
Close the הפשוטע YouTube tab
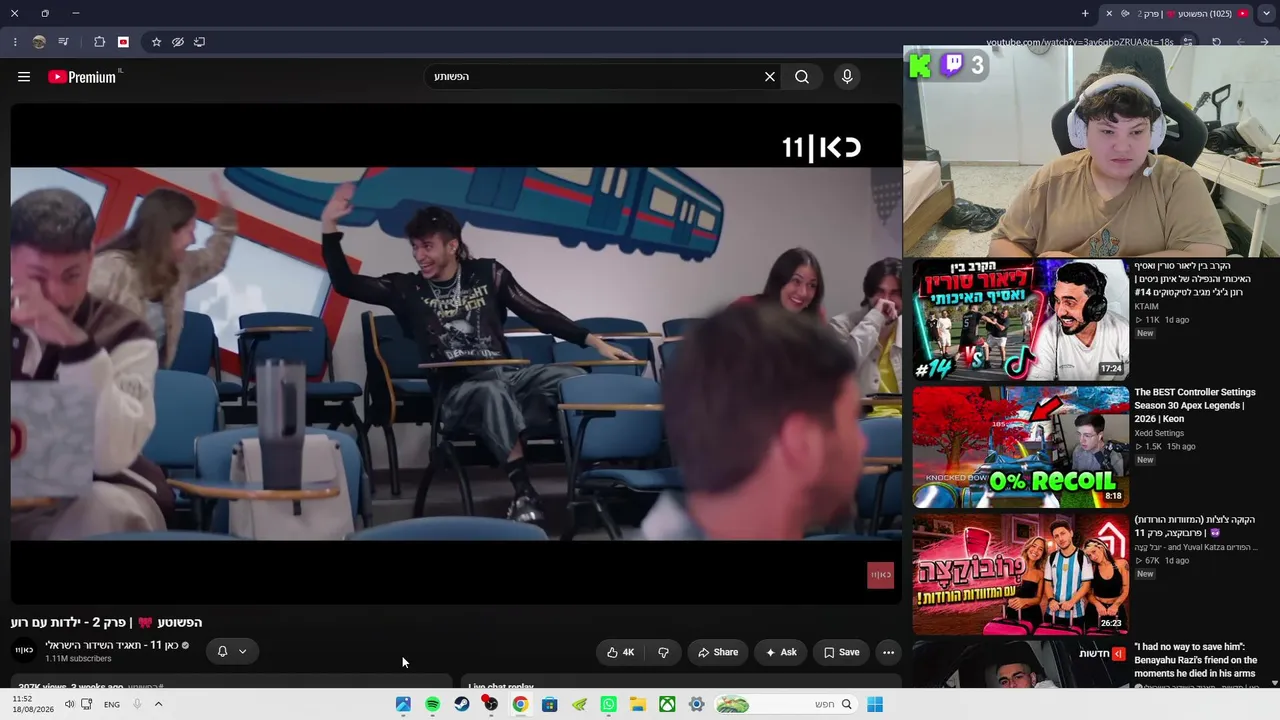[1108, 14]
